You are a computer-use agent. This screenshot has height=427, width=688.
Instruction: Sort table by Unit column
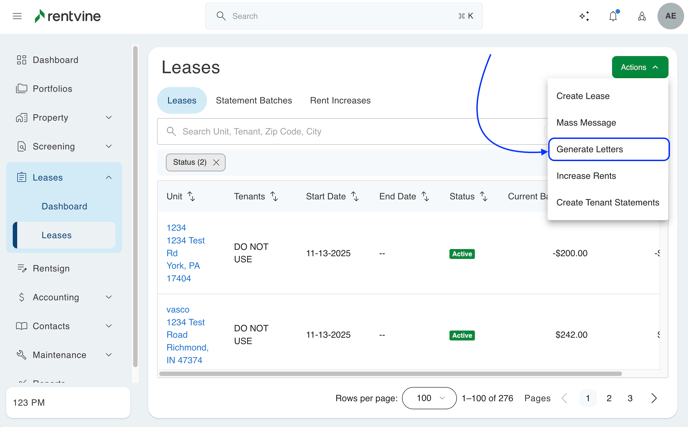tap(191, 197)
